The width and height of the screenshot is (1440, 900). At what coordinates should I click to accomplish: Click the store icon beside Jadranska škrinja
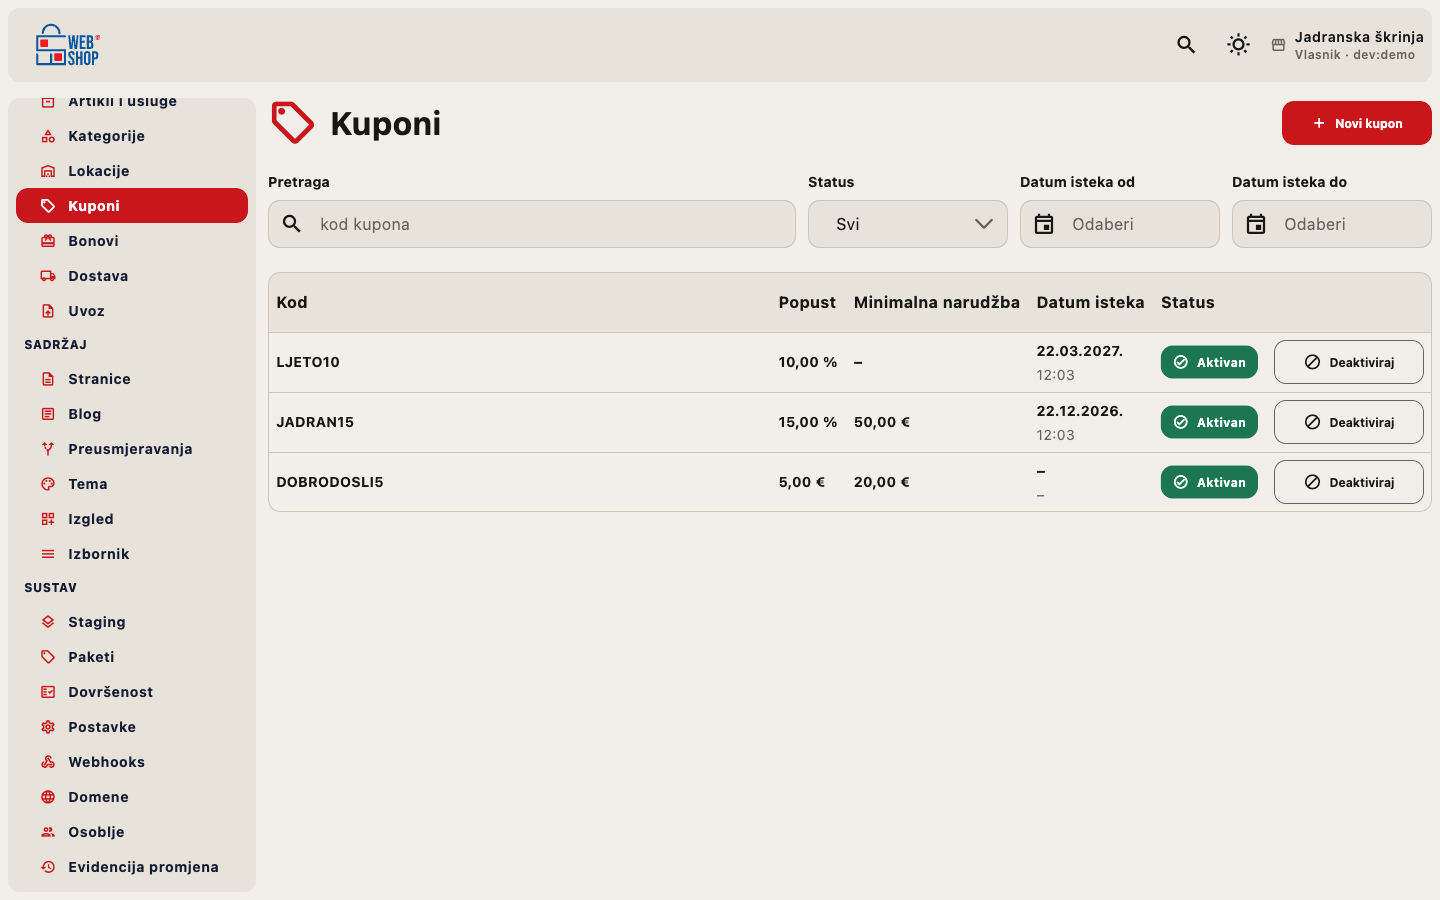1278,45
